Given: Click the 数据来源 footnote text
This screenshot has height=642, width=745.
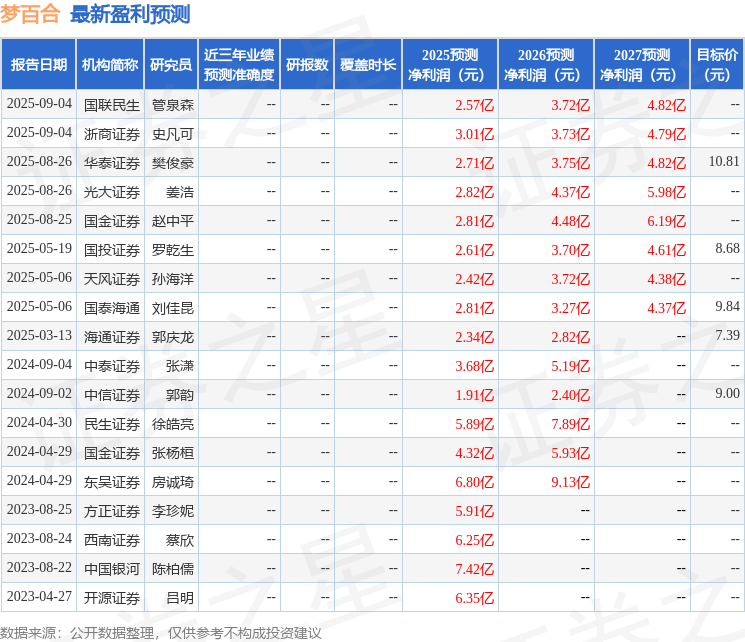Looking at the screenshot, I should (160, 632).
